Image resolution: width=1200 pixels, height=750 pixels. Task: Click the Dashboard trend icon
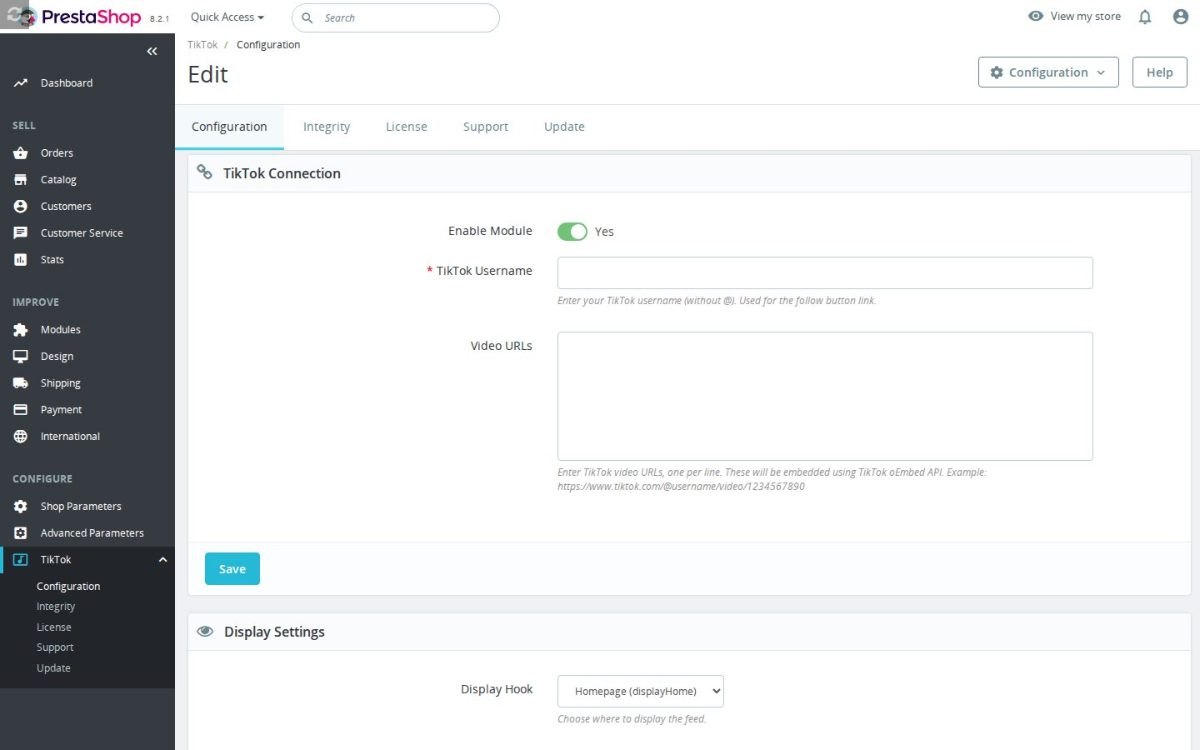coord(20,83)
